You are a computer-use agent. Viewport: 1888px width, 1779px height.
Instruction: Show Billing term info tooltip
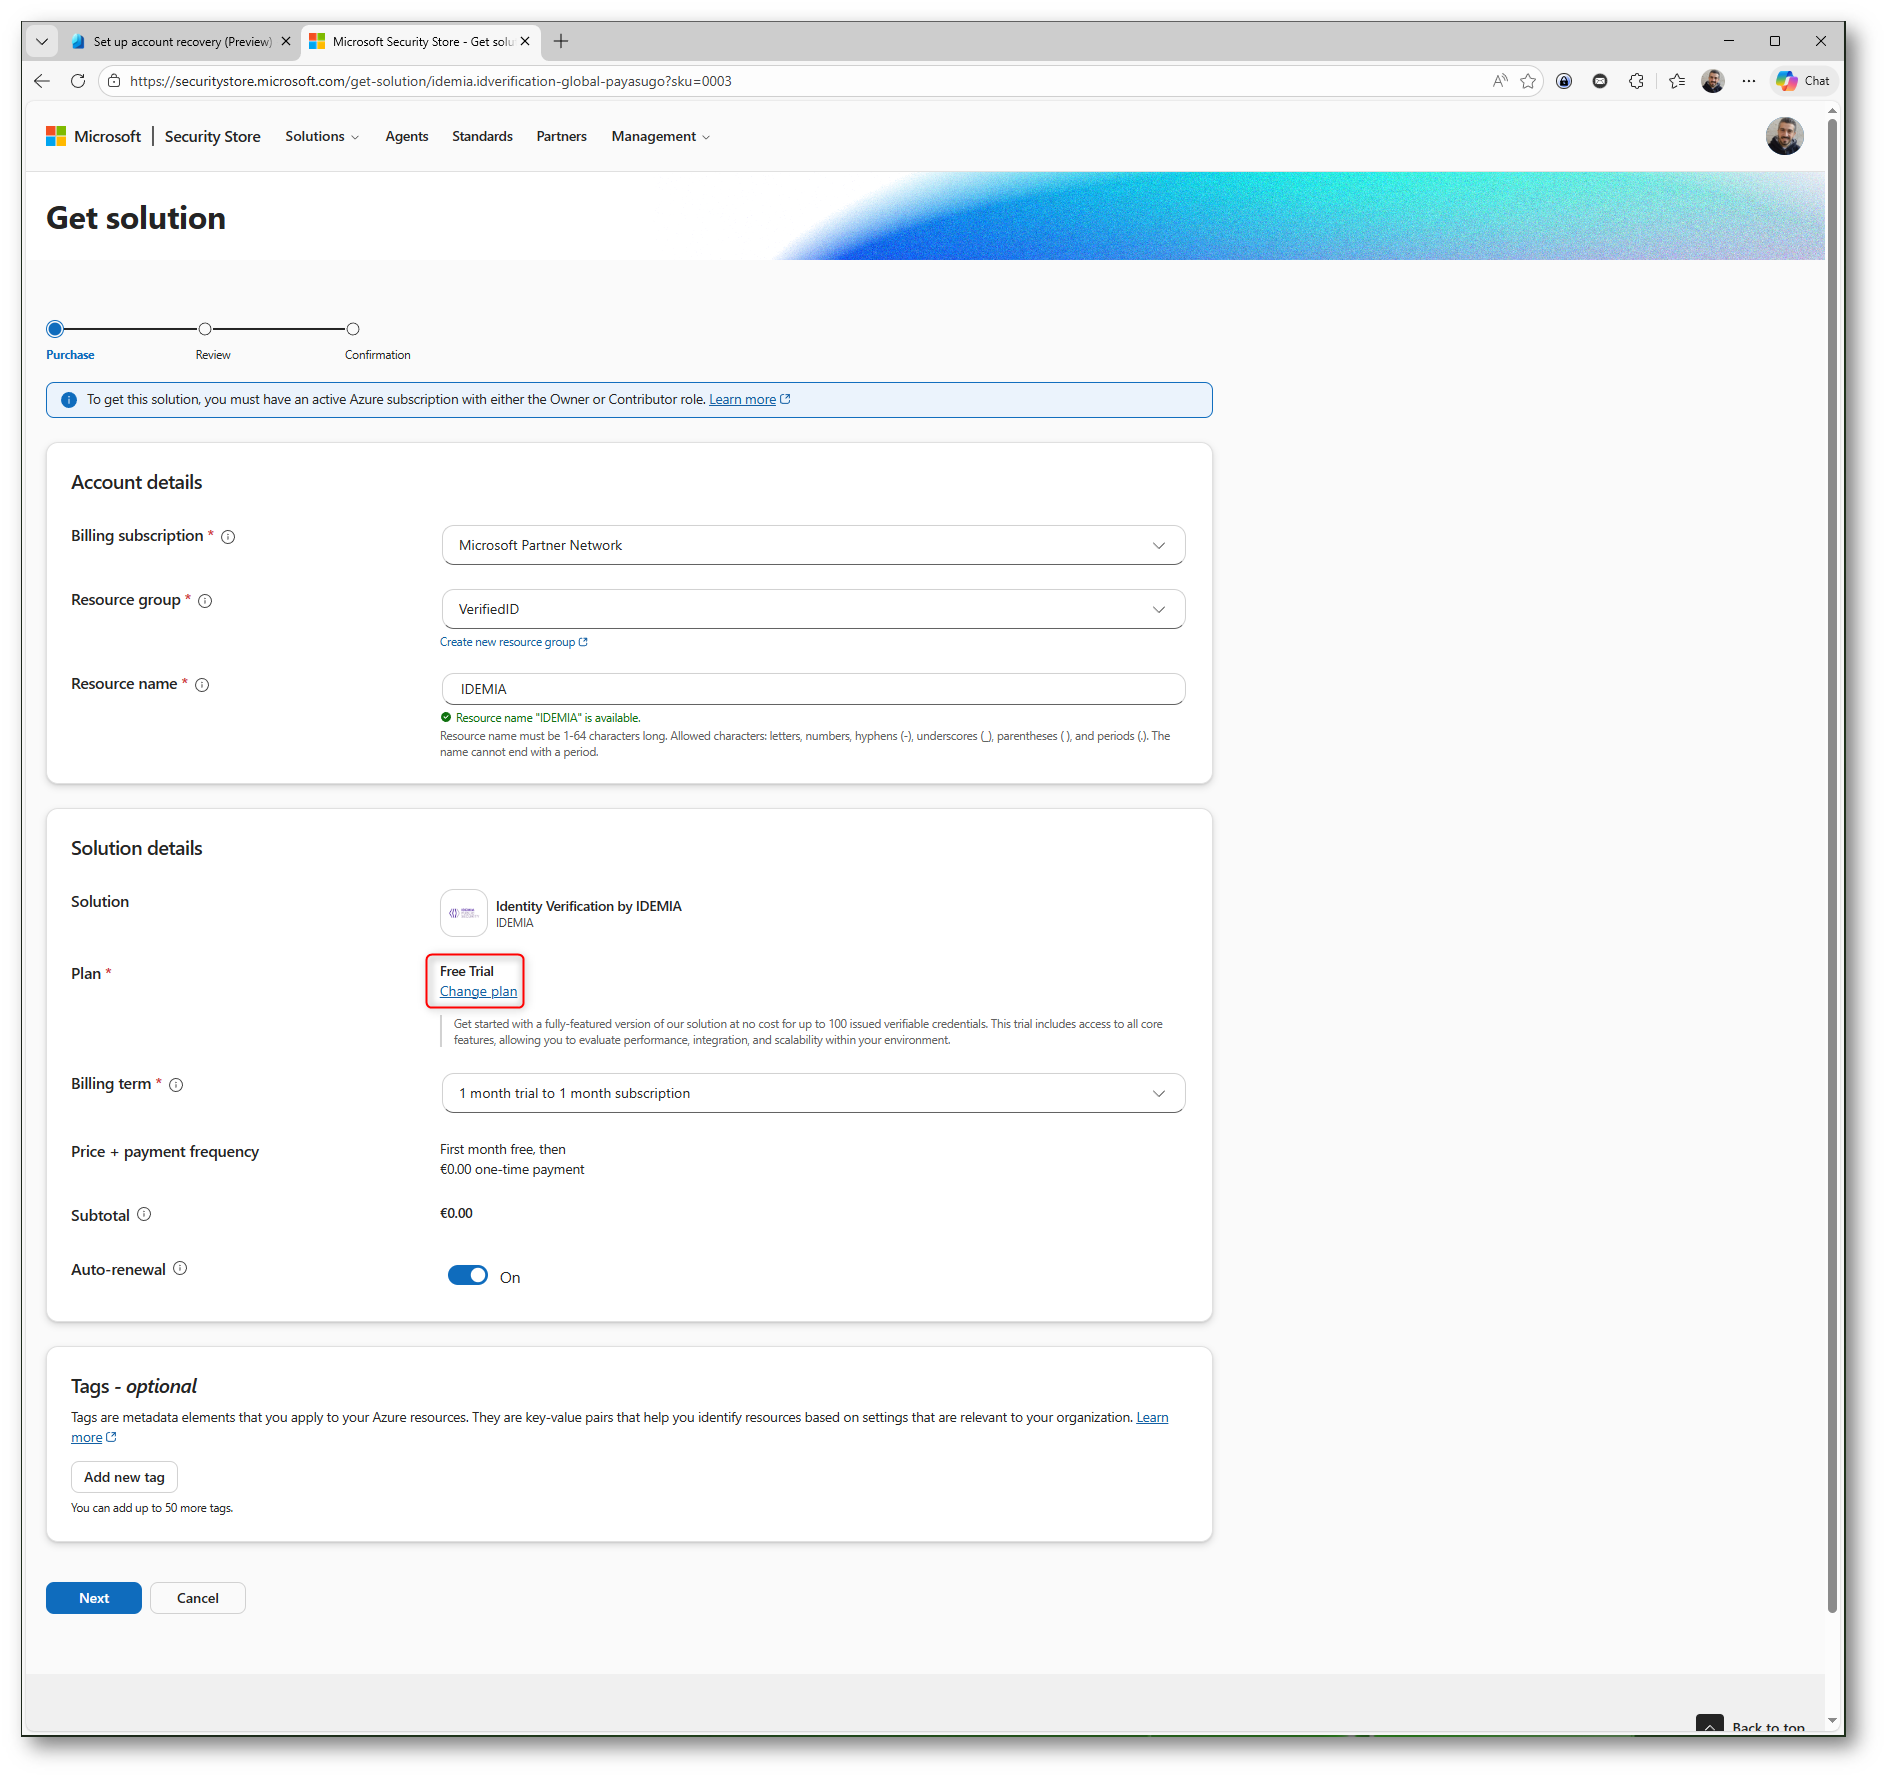click(x=176, y=1085)
